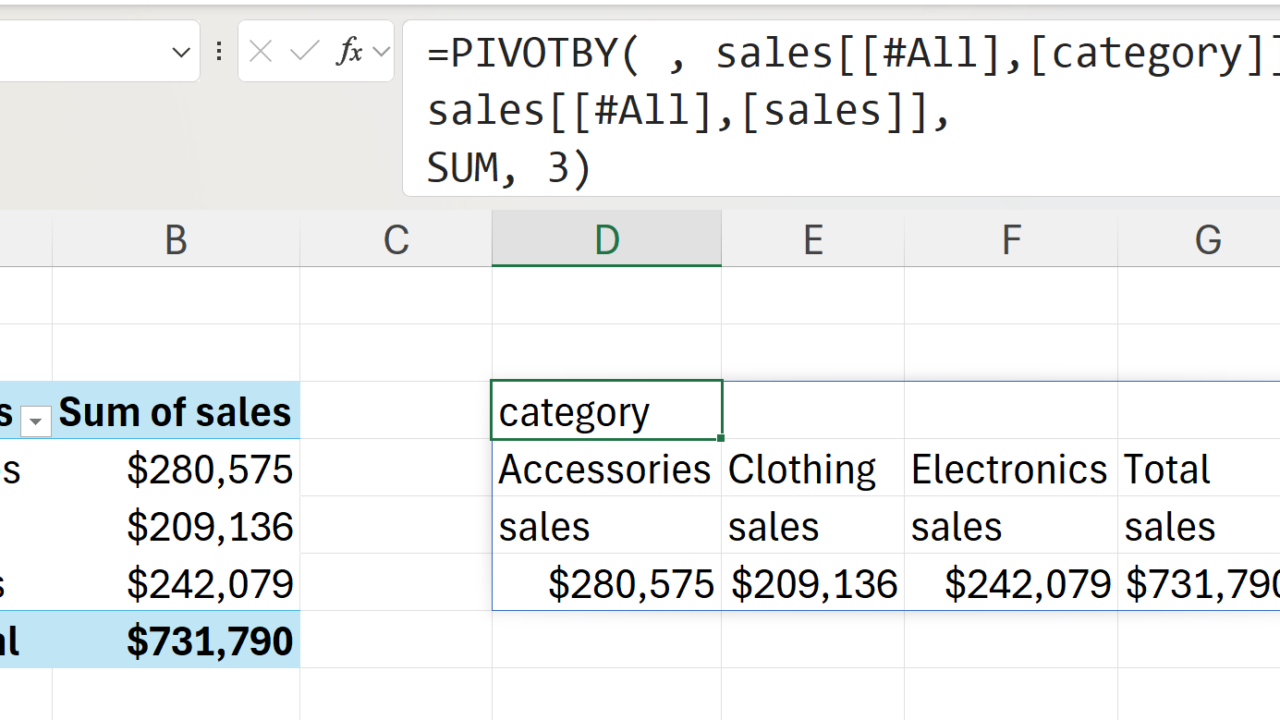Click the Cancel (X) formula icon
Image resolution: width=1280 pixels, height=720 pixels.
point(261,52)
